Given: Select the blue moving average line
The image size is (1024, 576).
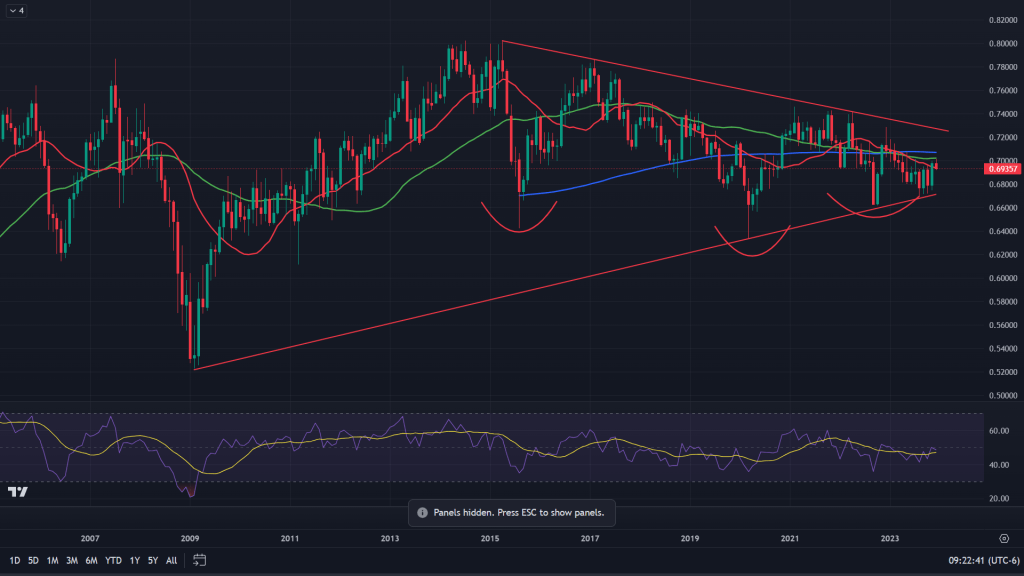Looking at the screenshot, I should tap(600, 183).
